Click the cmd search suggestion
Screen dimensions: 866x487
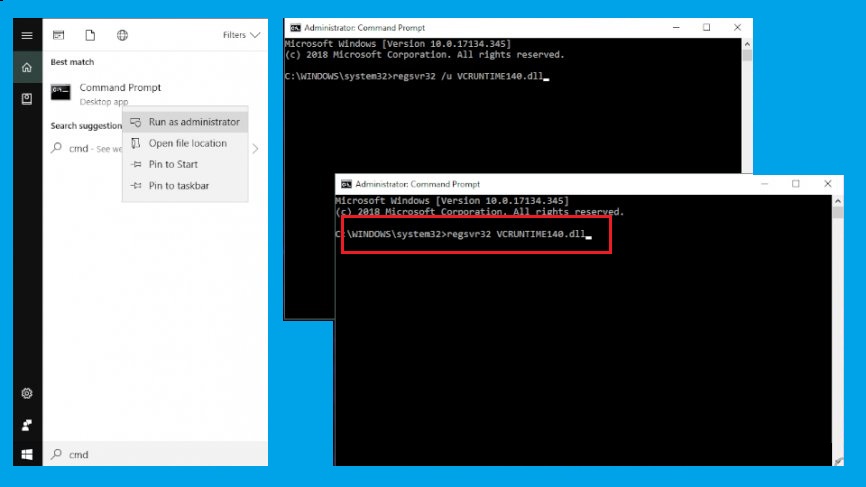[86, 149]
